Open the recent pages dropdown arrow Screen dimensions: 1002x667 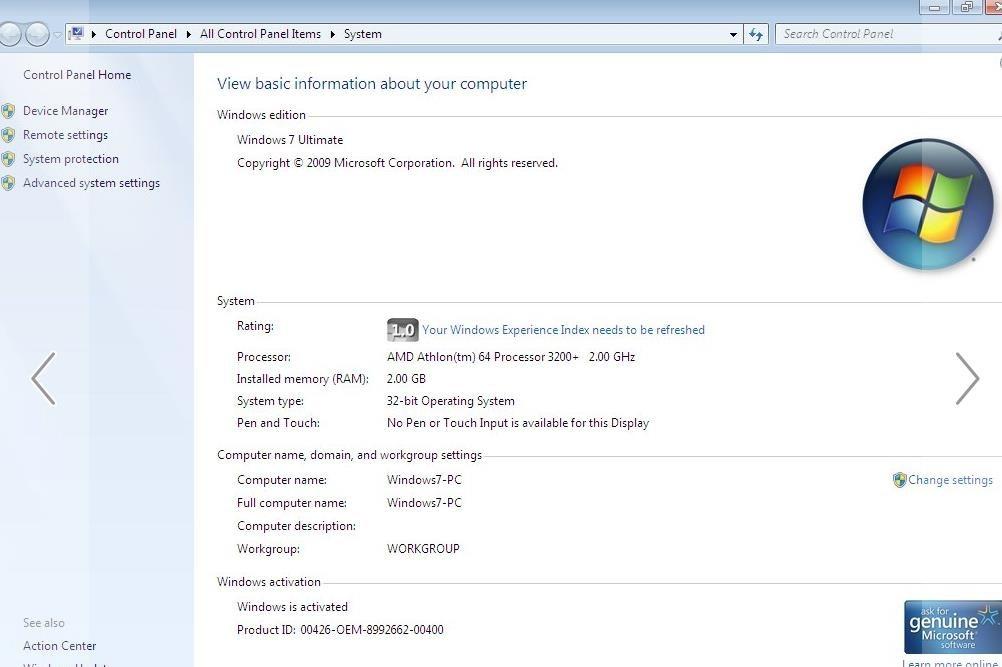58,34
